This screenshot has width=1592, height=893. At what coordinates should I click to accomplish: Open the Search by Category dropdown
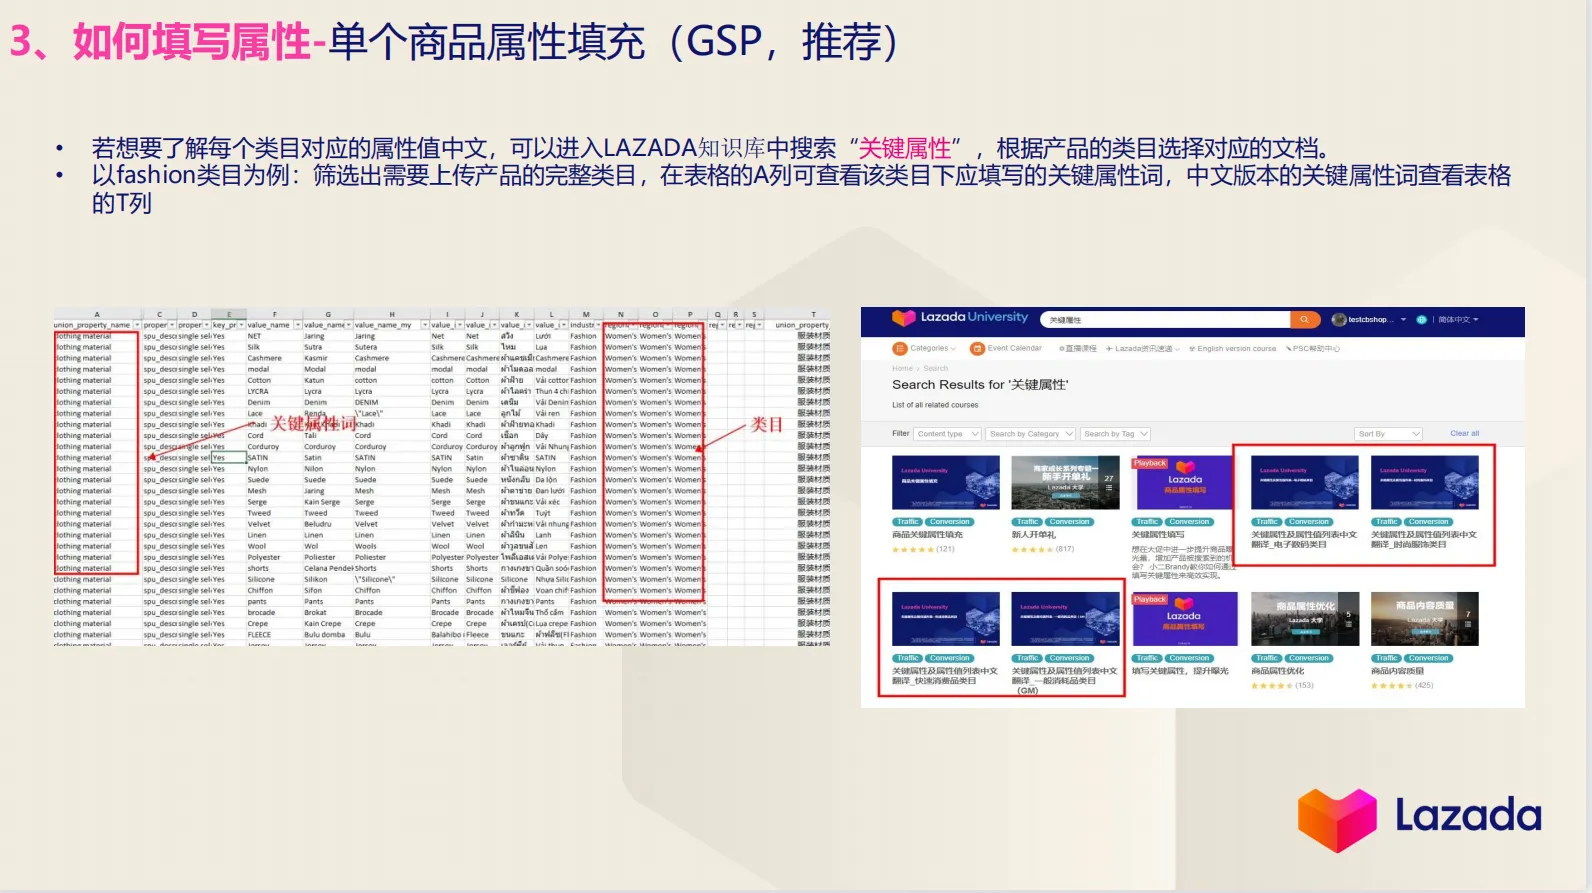(x=1031, y=434)
